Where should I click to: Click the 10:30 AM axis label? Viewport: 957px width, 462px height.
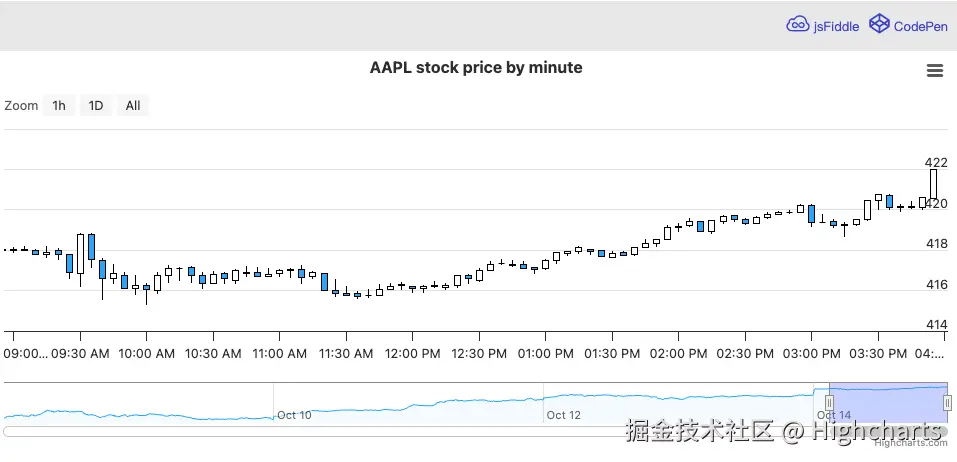tap(213, 353)
